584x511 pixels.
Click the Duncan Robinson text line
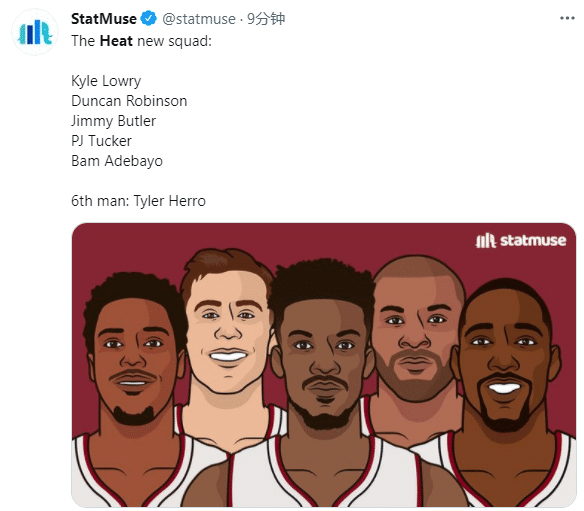tap(129, 101)
